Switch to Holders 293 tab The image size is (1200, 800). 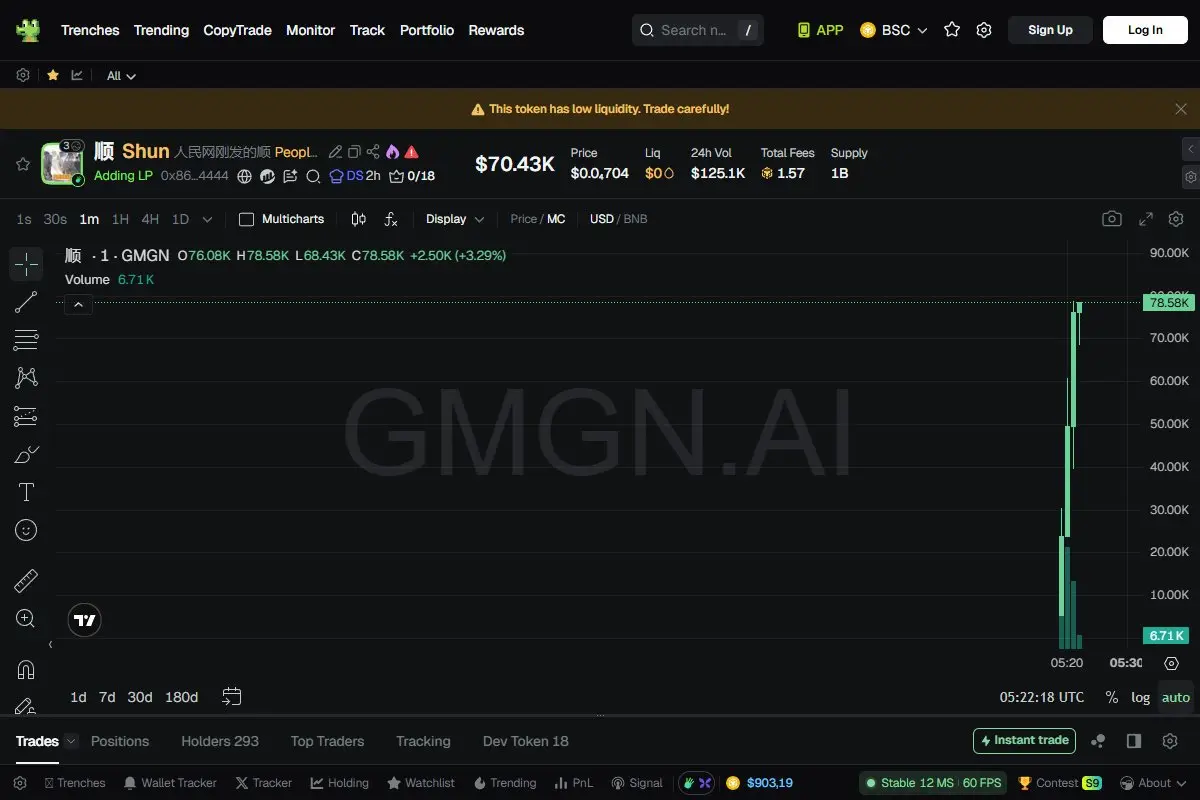[x=220, y=741]
